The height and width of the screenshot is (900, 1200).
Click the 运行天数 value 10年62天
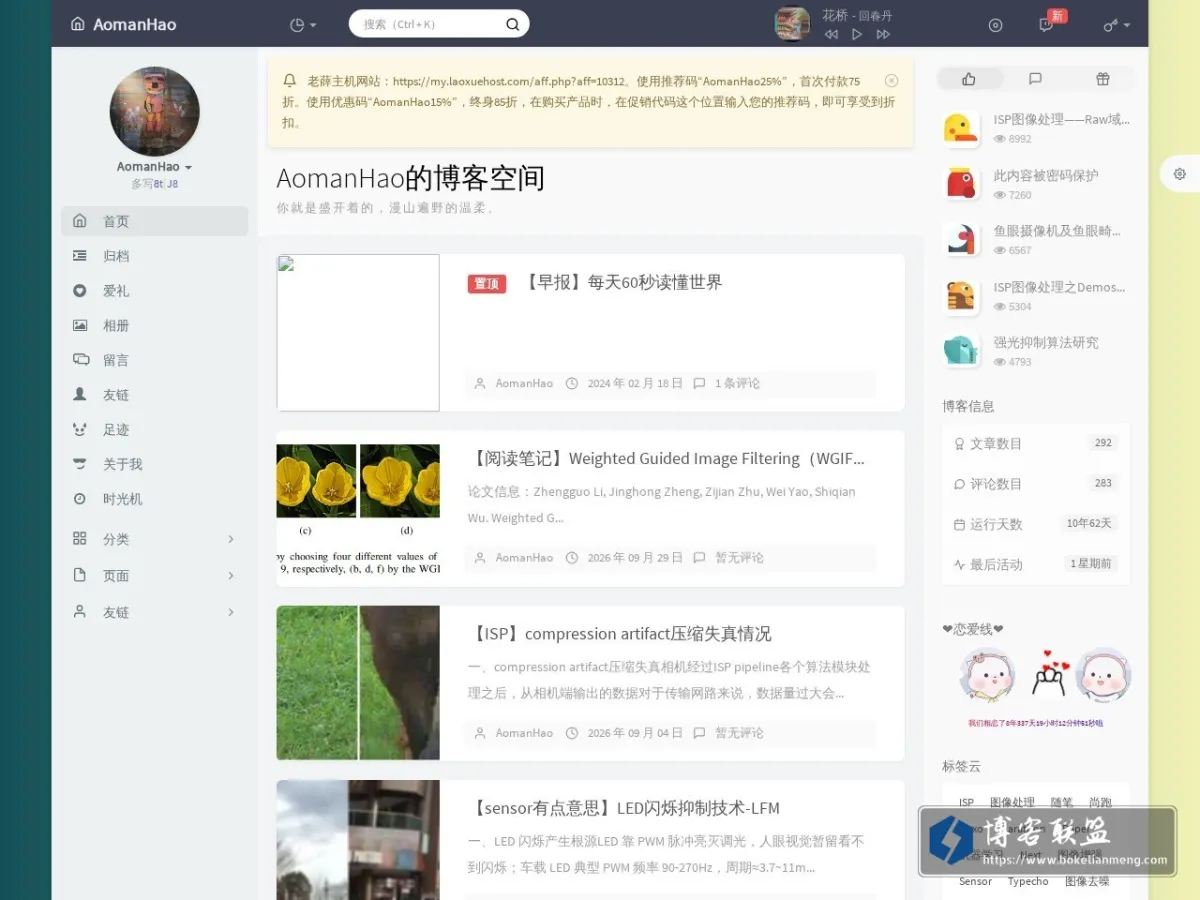pyautogui.click(x=1089, y=524)
